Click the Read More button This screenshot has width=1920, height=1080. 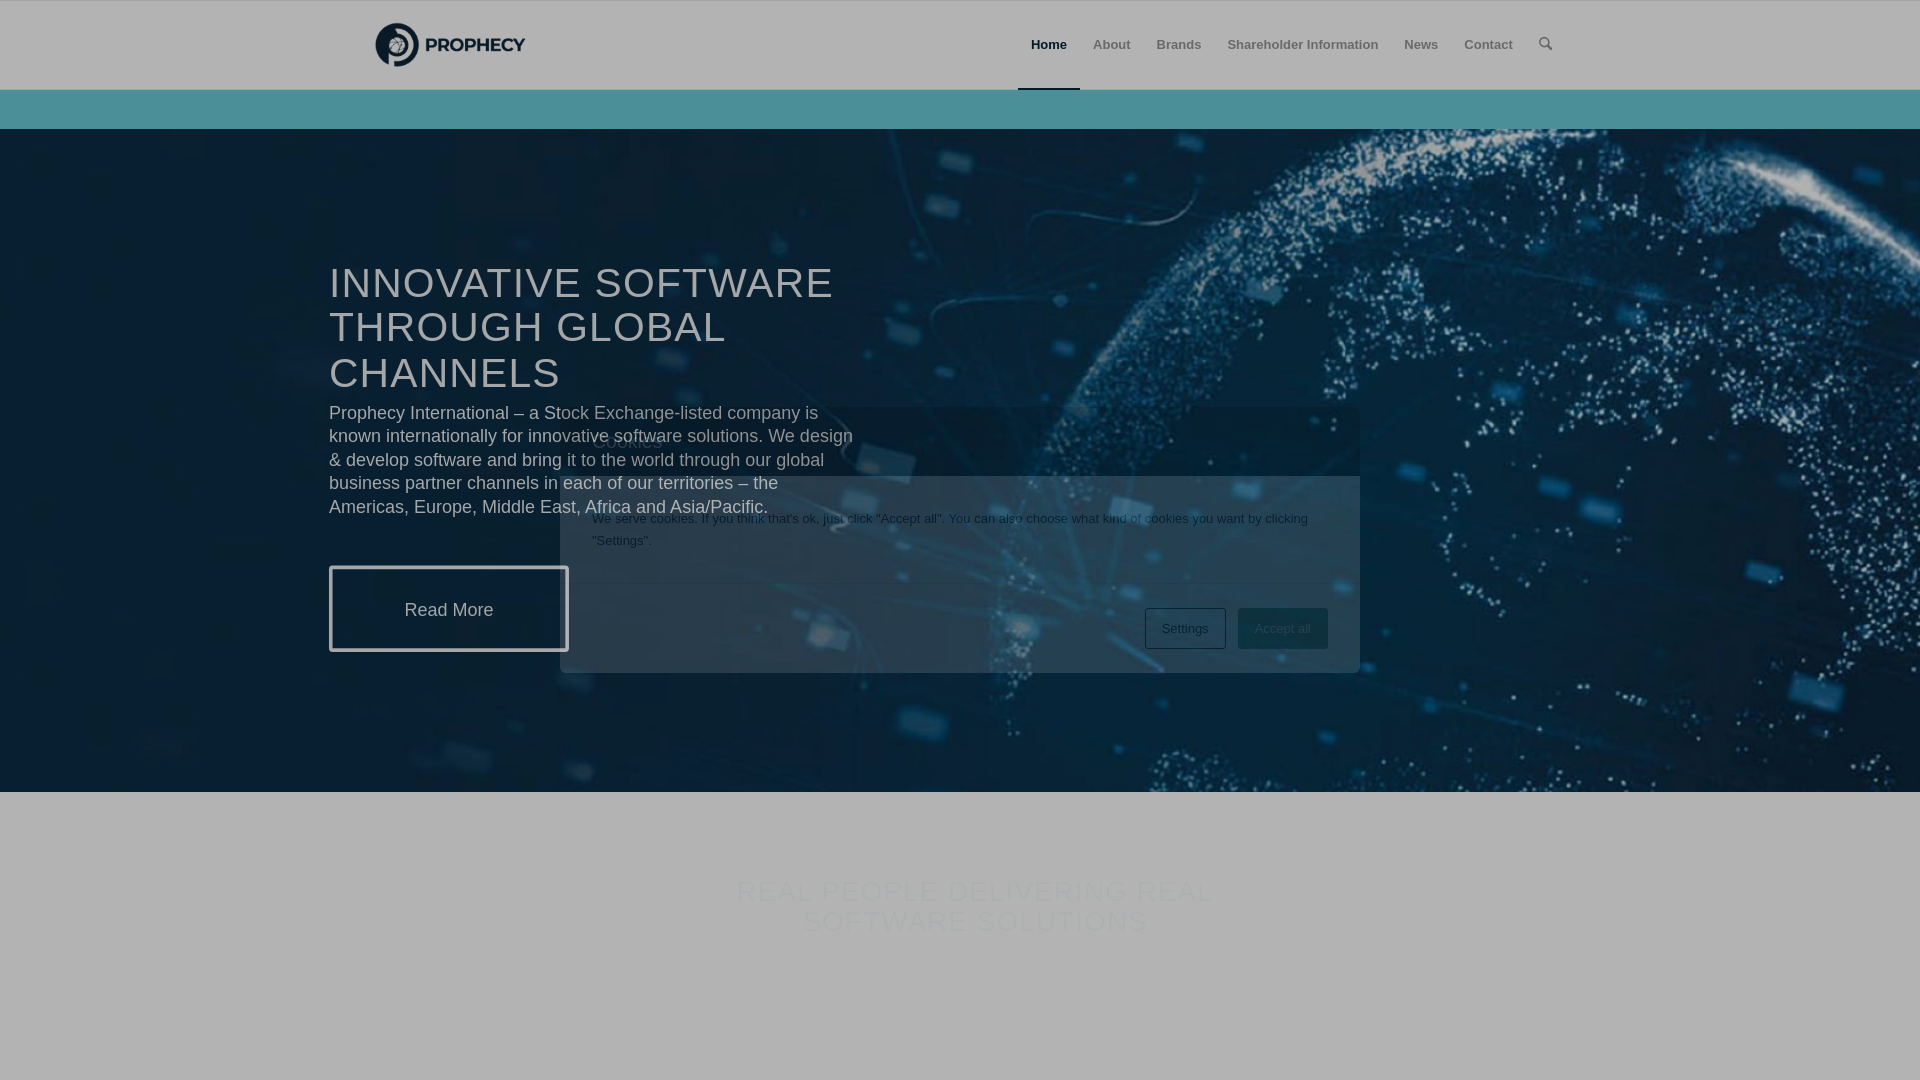(x=449, y=609)
